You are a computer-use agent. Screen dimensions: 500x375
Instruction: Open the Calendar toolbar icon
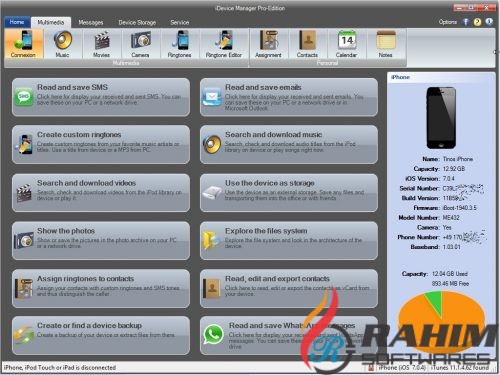(x=347, y=44)
